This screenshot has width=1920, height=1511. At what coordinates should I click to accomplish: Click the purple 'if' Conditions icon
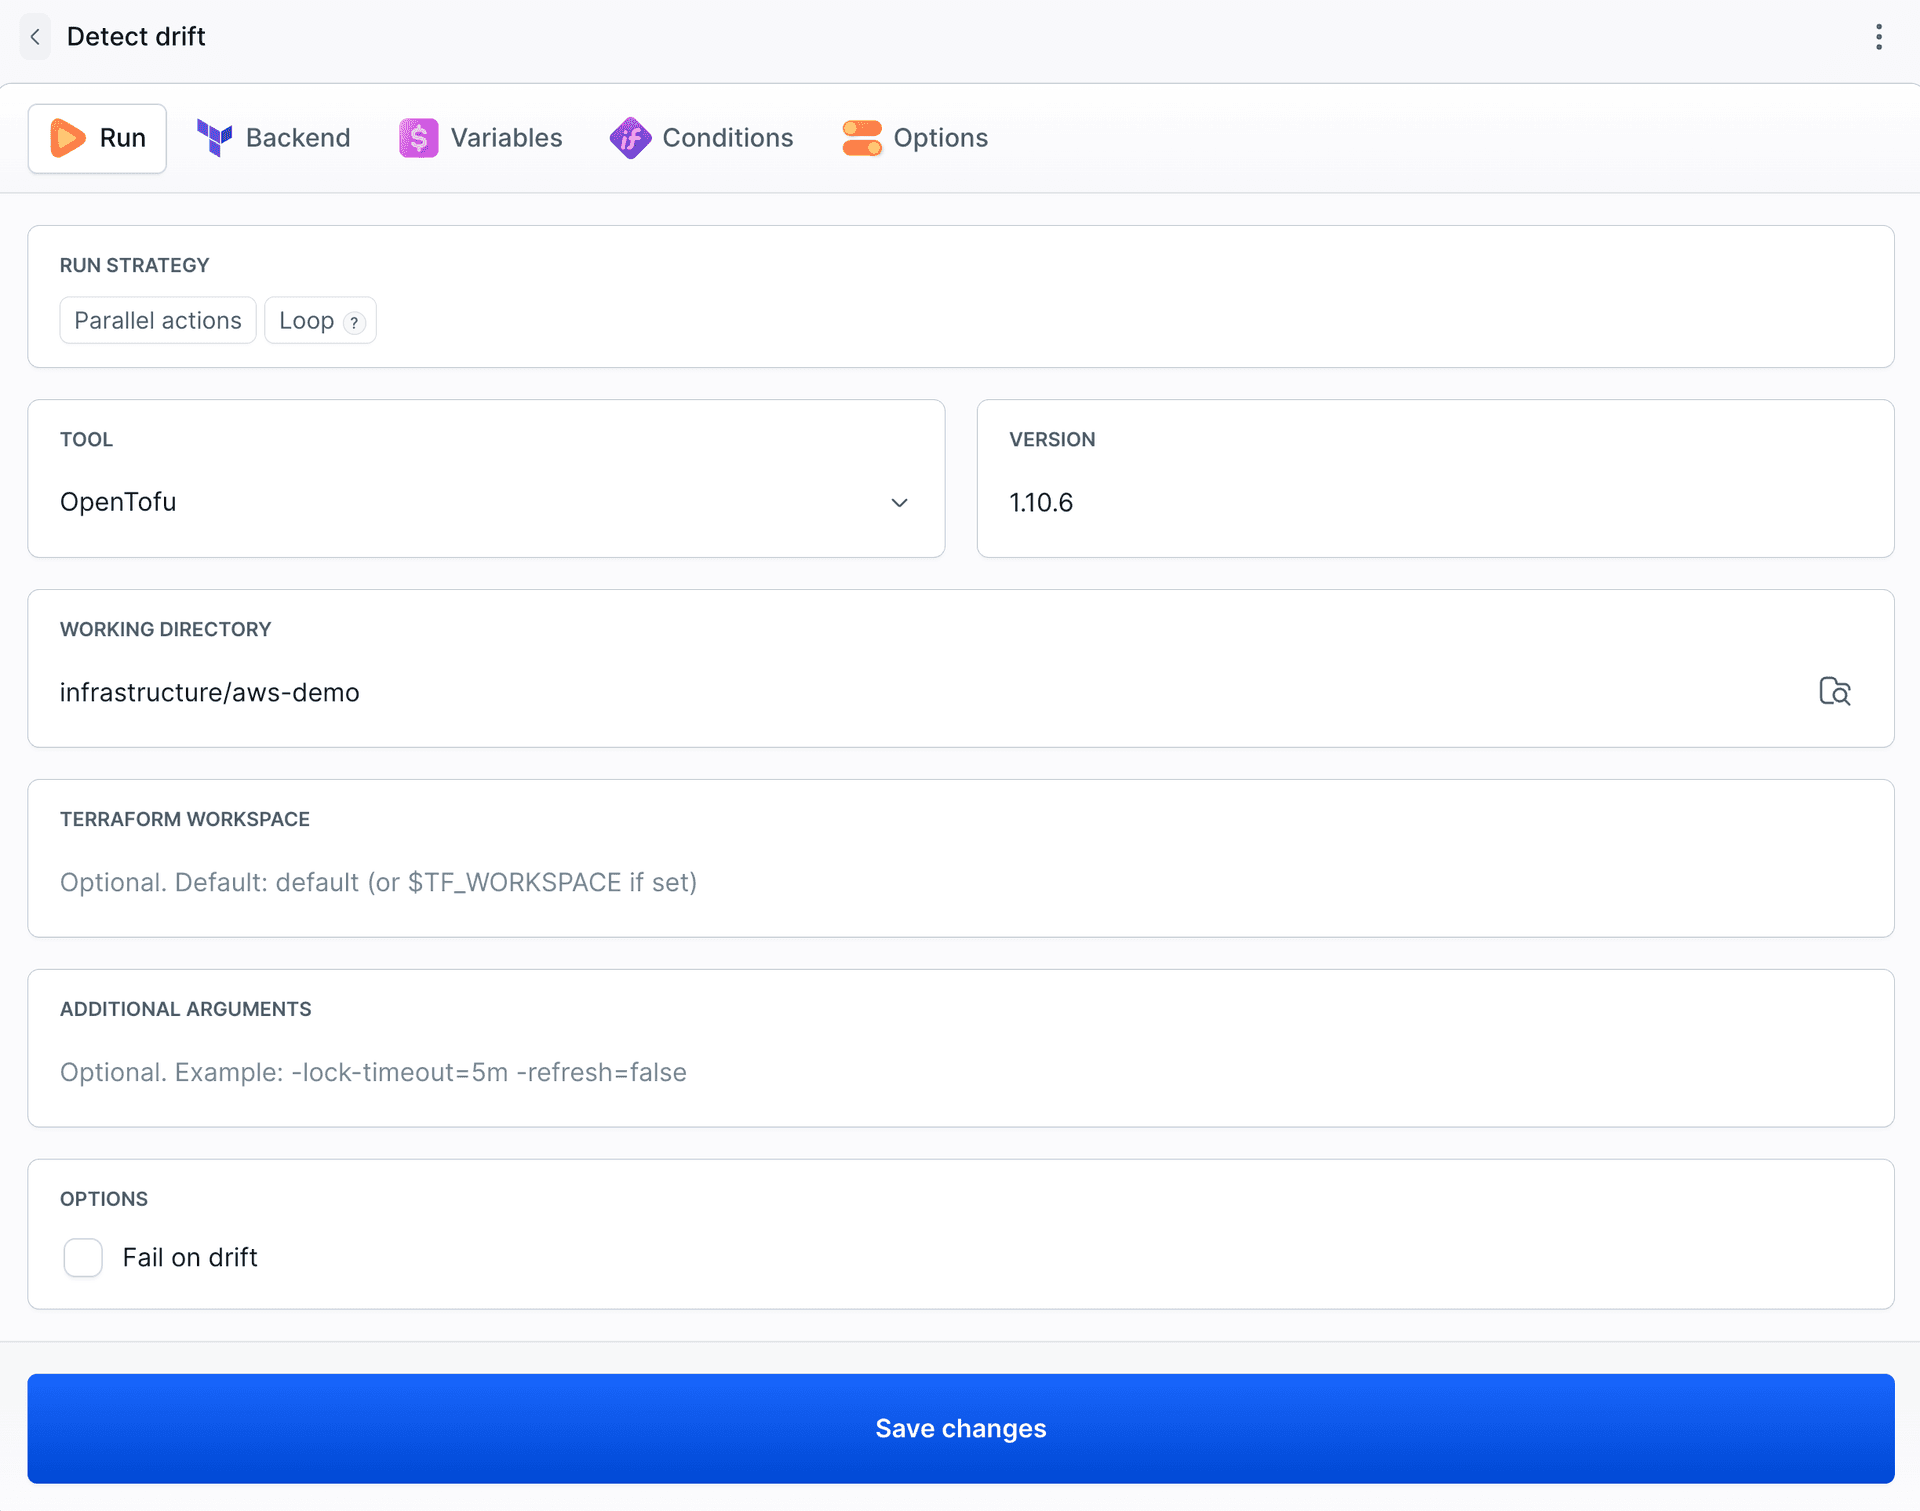(x=630, y=138)
